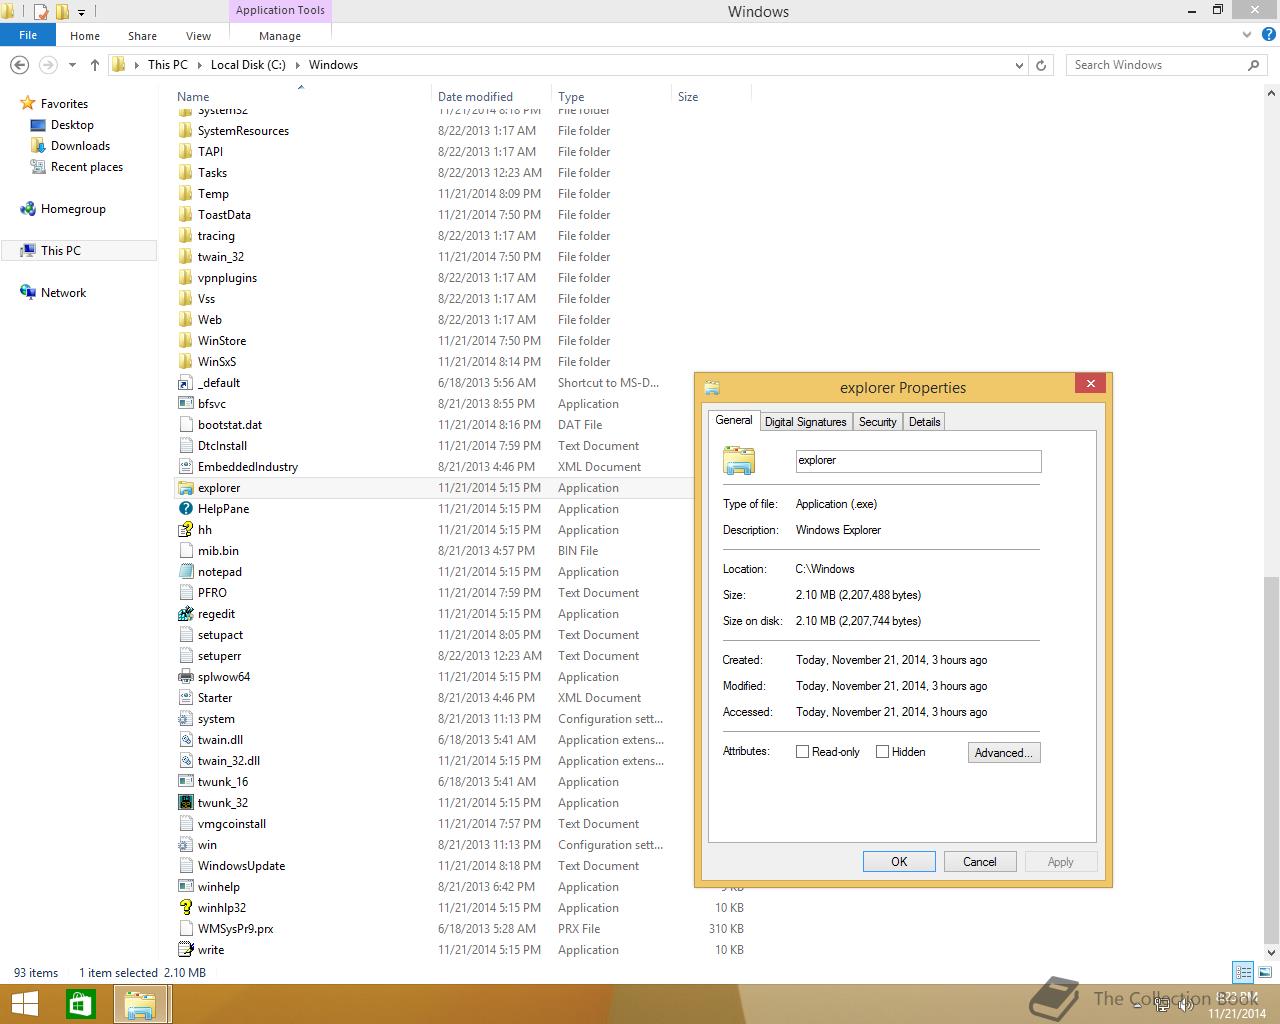1280x1024 pixels.
Task: Expand the This PC breadcrumb arrow
Action: point(199,65)
